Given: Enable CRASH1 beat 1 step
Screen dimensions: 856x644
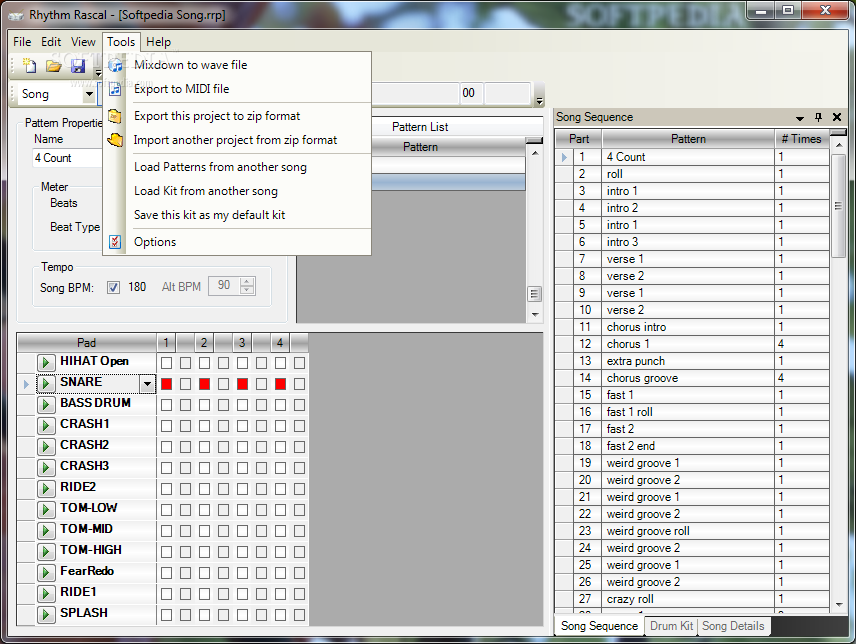Looking at the screenshot, I should point(167,426).
